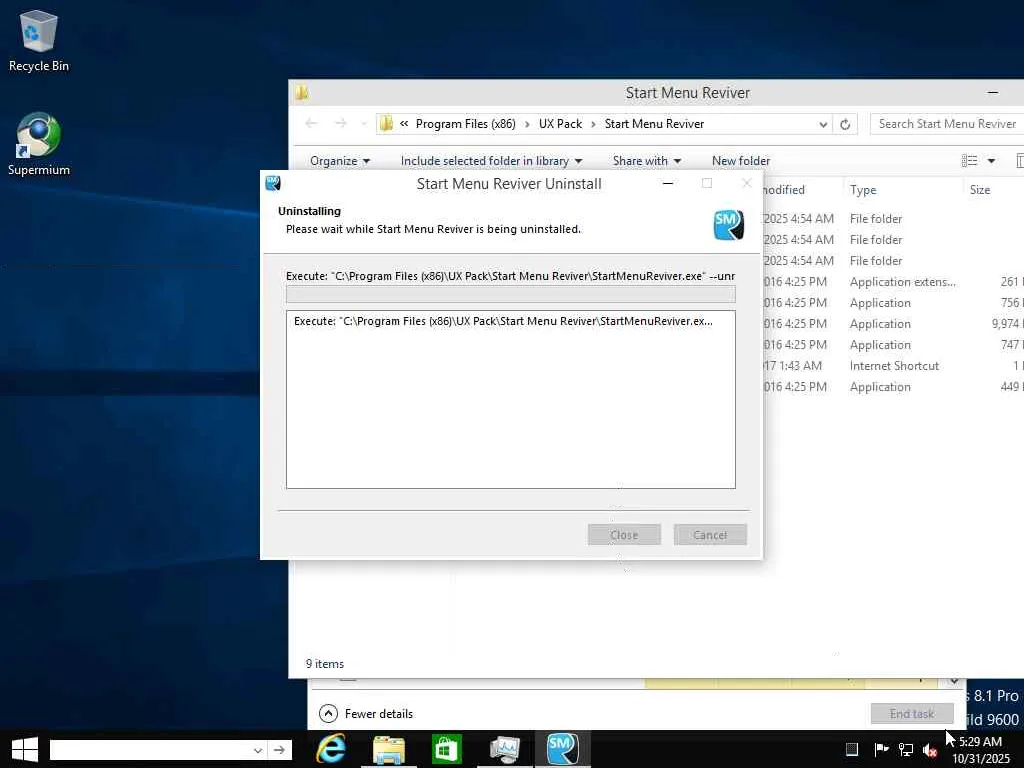Select Start Menu Reviver taskbar icon
Image resolution: width=1024 pixels, height=768 pixels.
(x=562, y=748)
